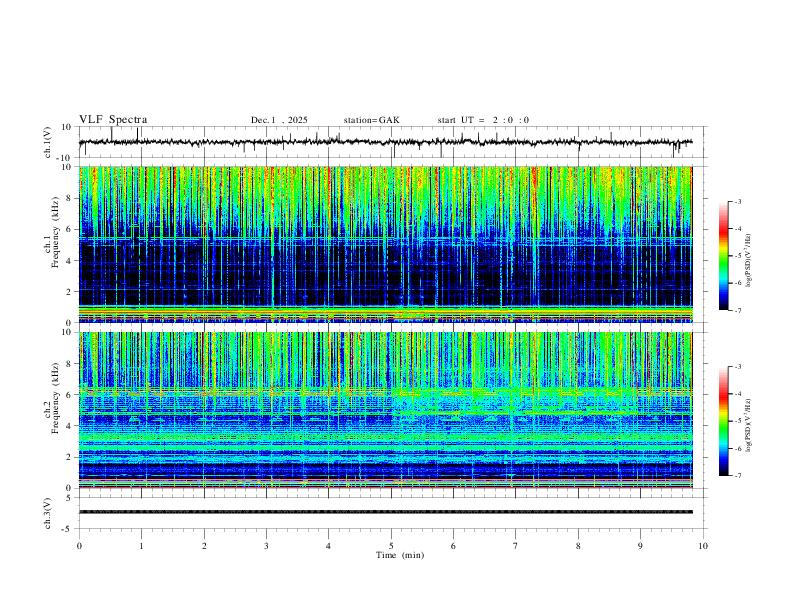Click time-axis tick label "6"
This screenshot has height=612, width=792.
click(x=454, y=546)
